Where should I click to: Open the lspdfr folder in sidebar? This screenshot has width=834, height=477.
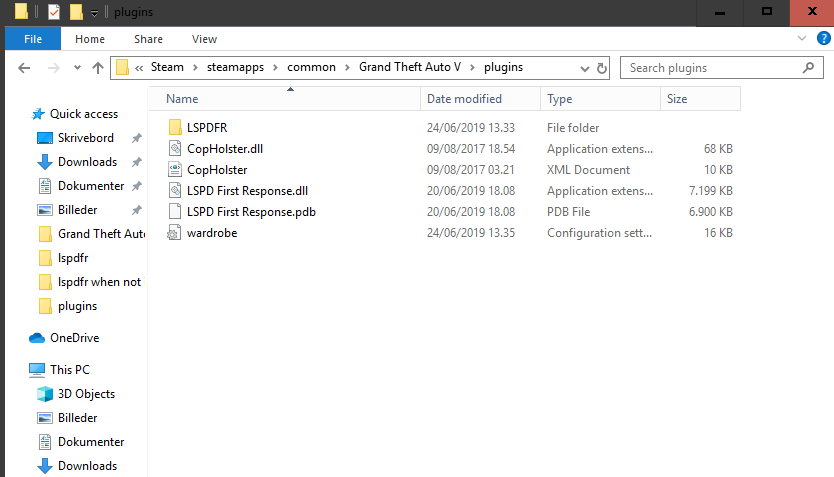pos(73,258)
